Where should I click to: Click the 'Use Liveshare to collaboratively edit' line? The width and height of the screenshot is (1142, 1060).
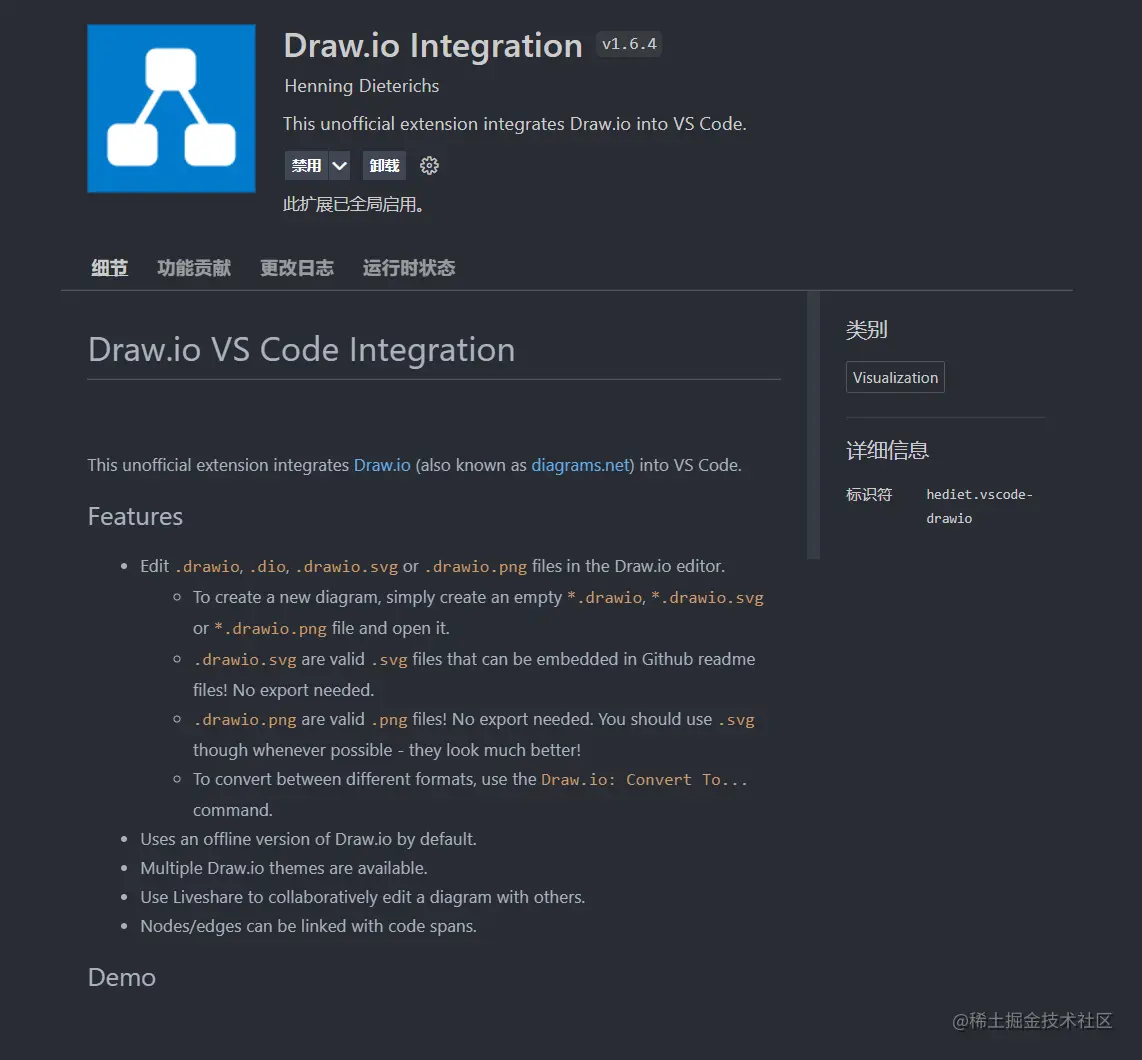click(x=363, y=898)
